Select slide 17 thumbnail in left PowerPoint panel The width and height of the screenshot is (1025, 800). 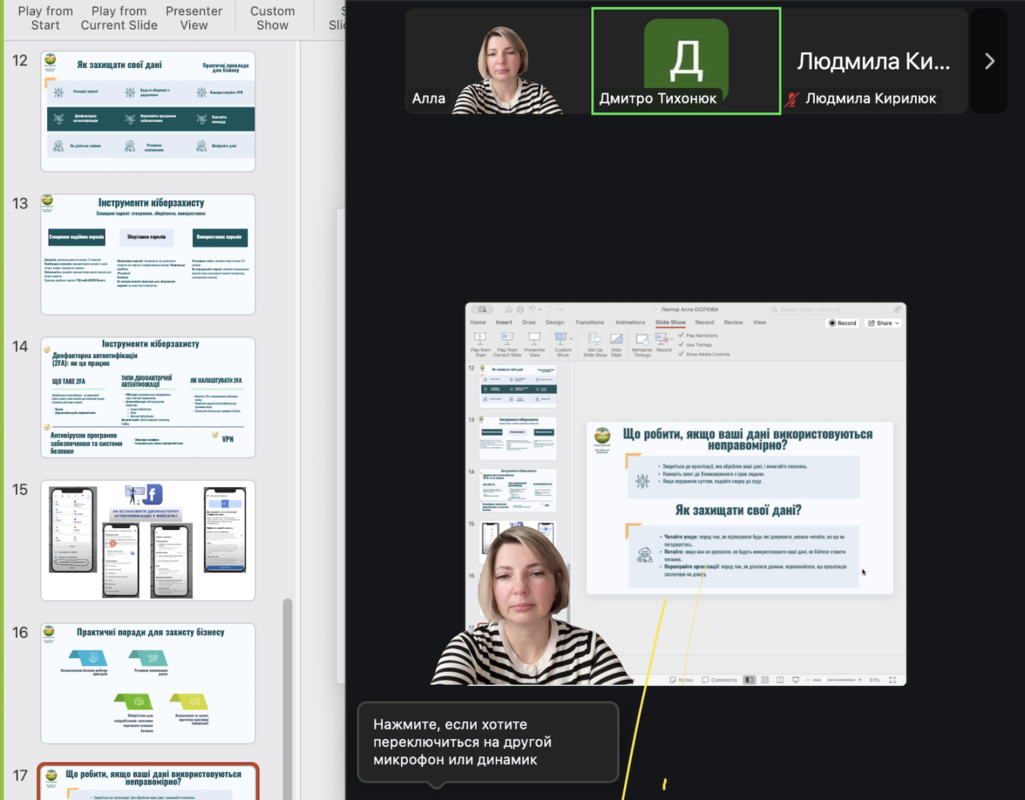click(x=148, y=782)
